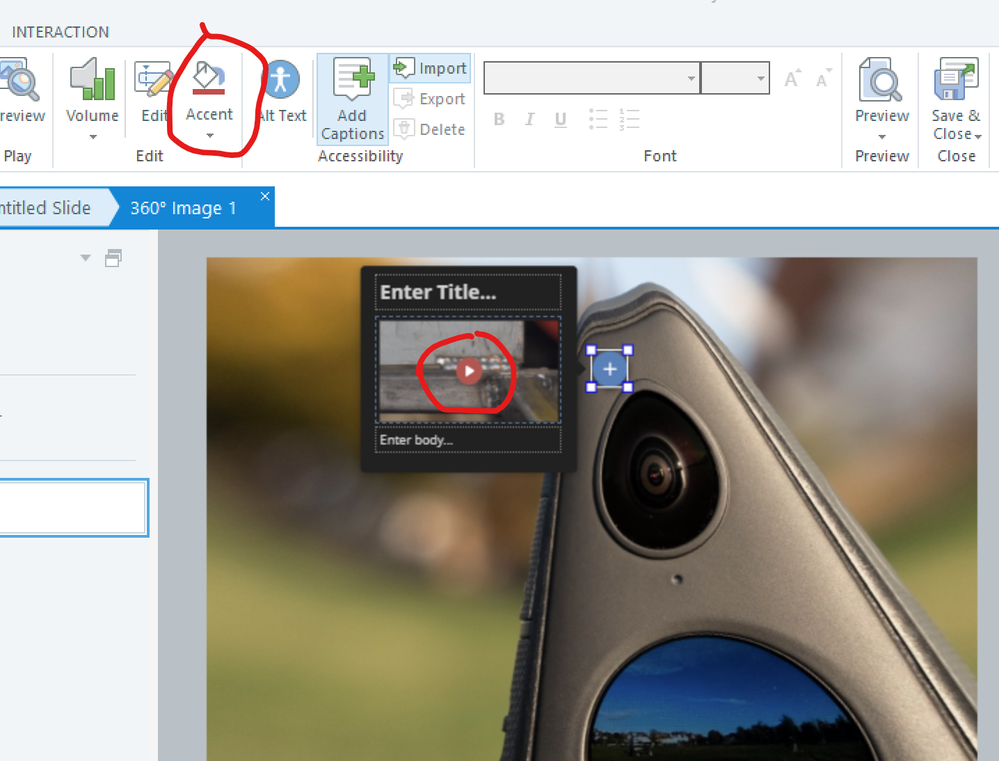Expand the Volume dropdown arrow
The width and height of the screenshot is (999, 761).
[93, 136]
